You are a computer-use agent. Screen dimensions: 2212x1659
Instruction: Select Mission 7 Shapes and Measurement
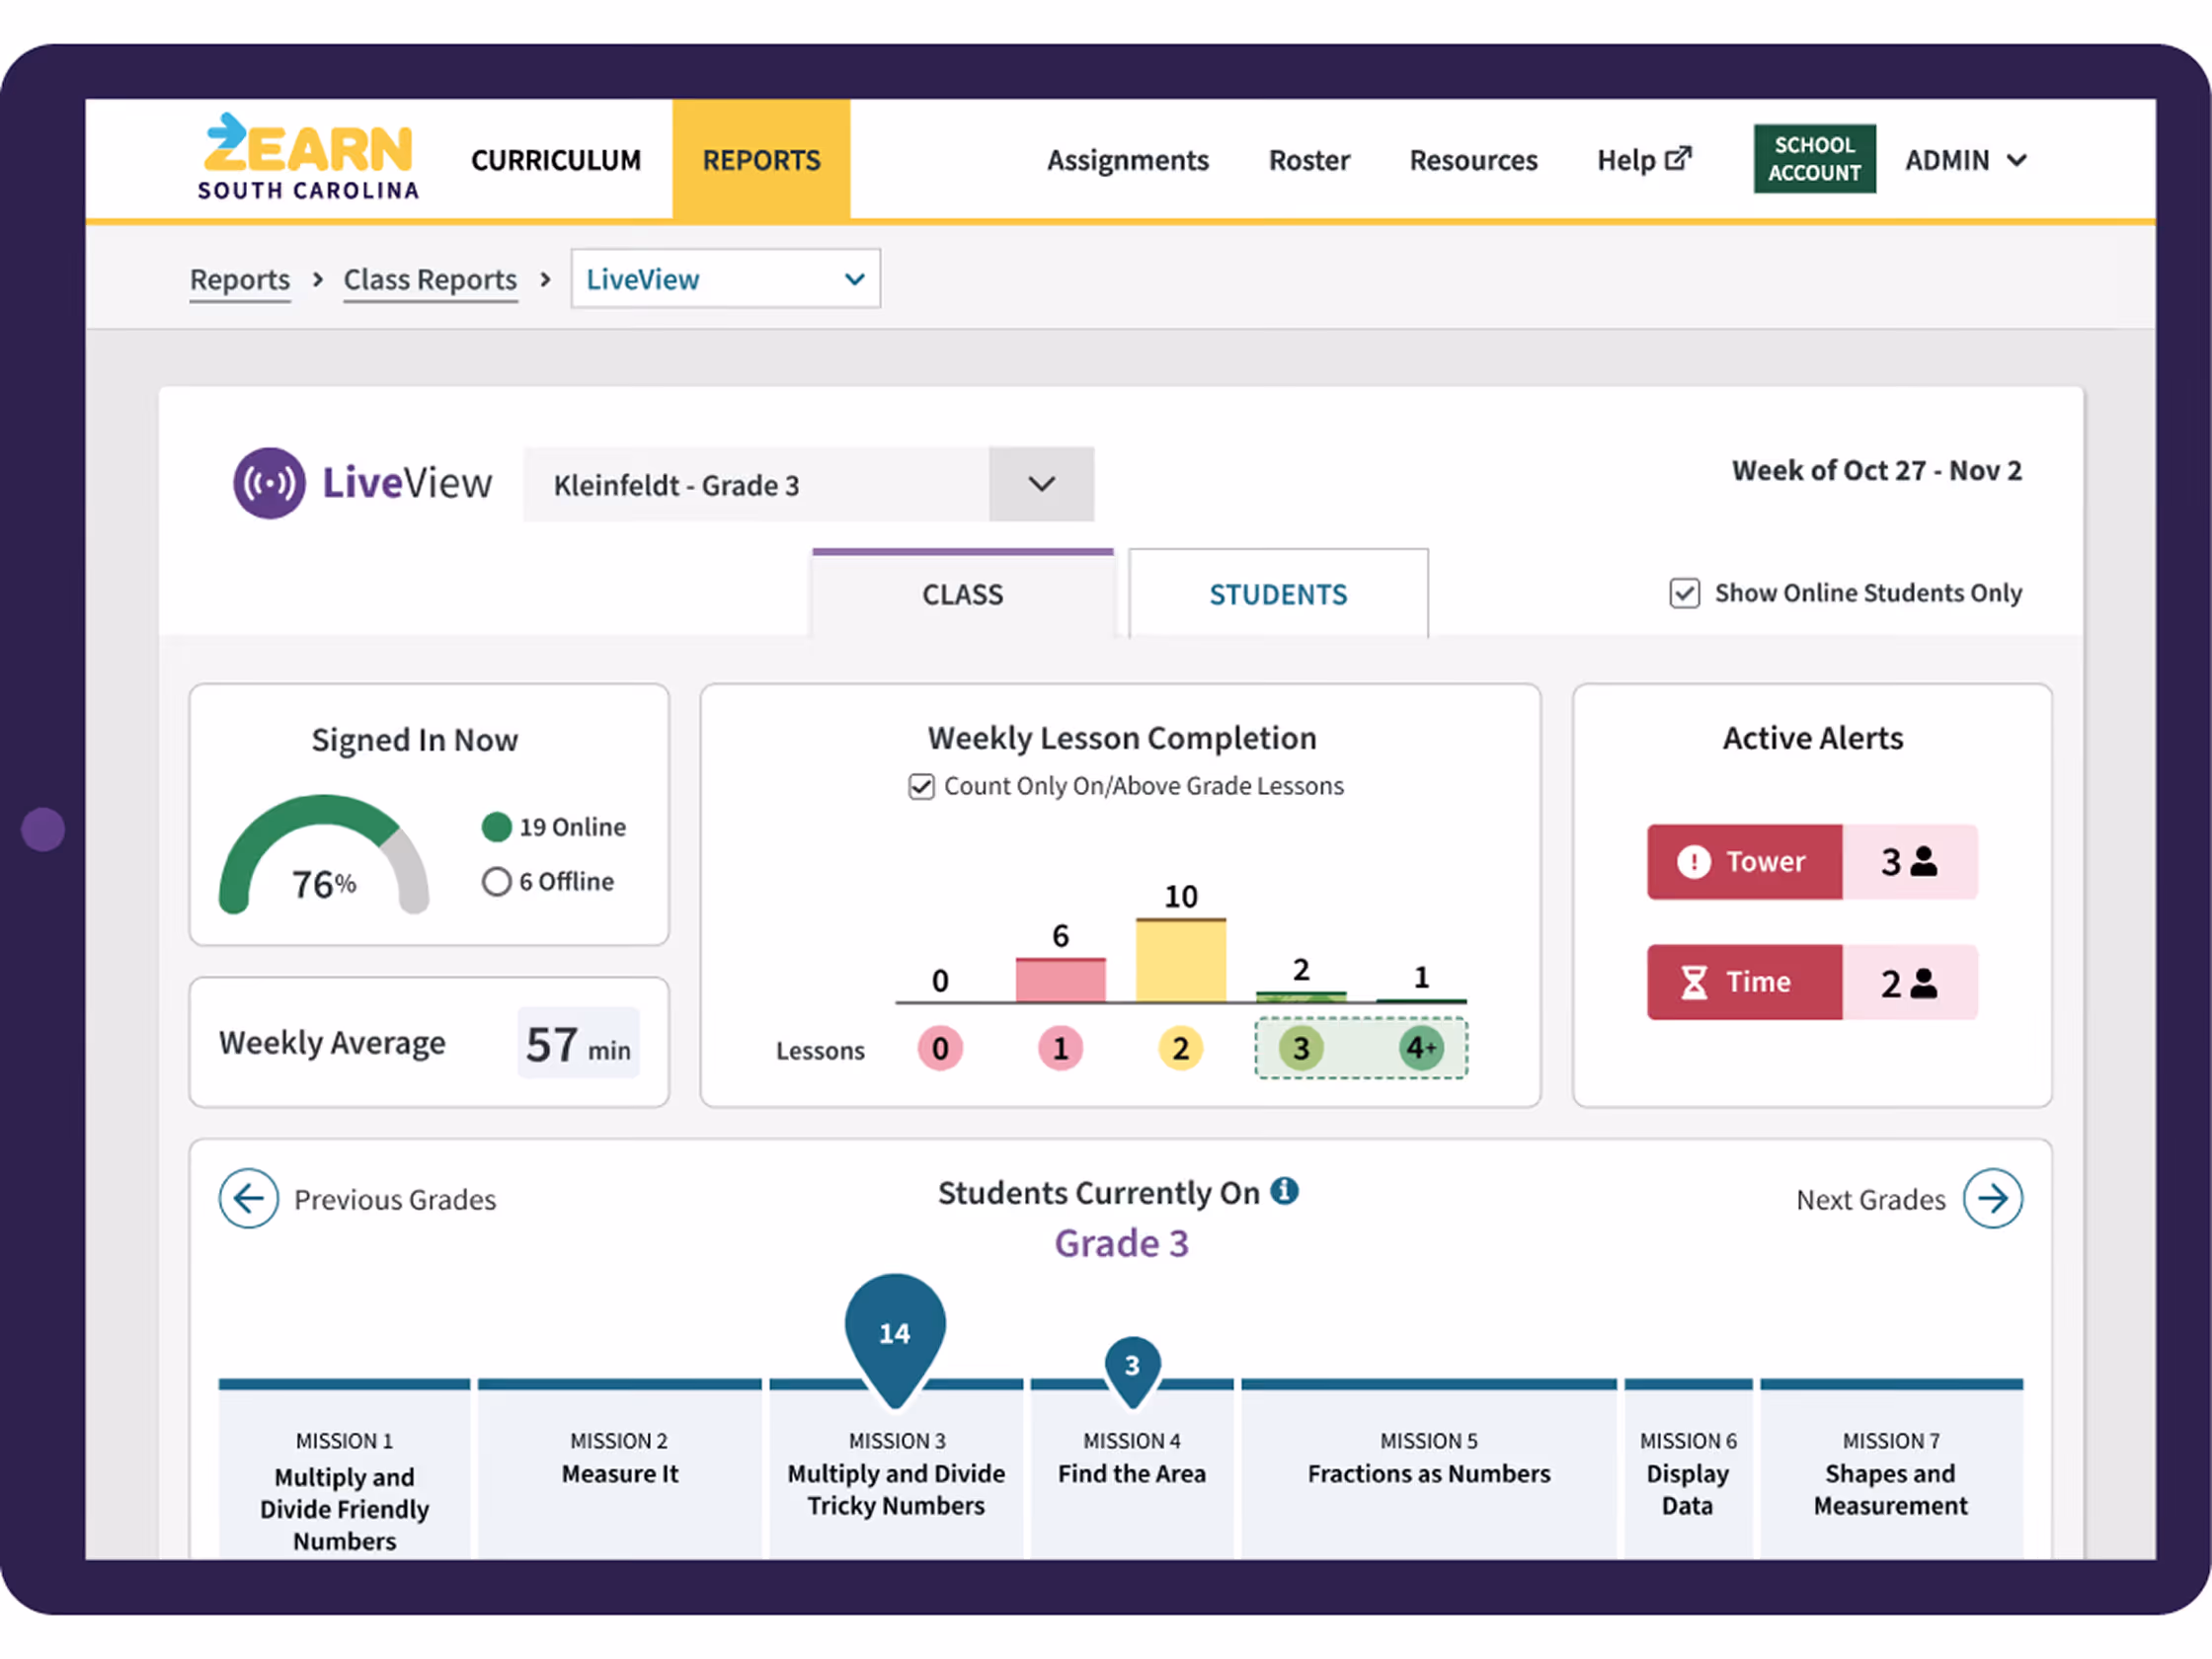(1891, 1470)
